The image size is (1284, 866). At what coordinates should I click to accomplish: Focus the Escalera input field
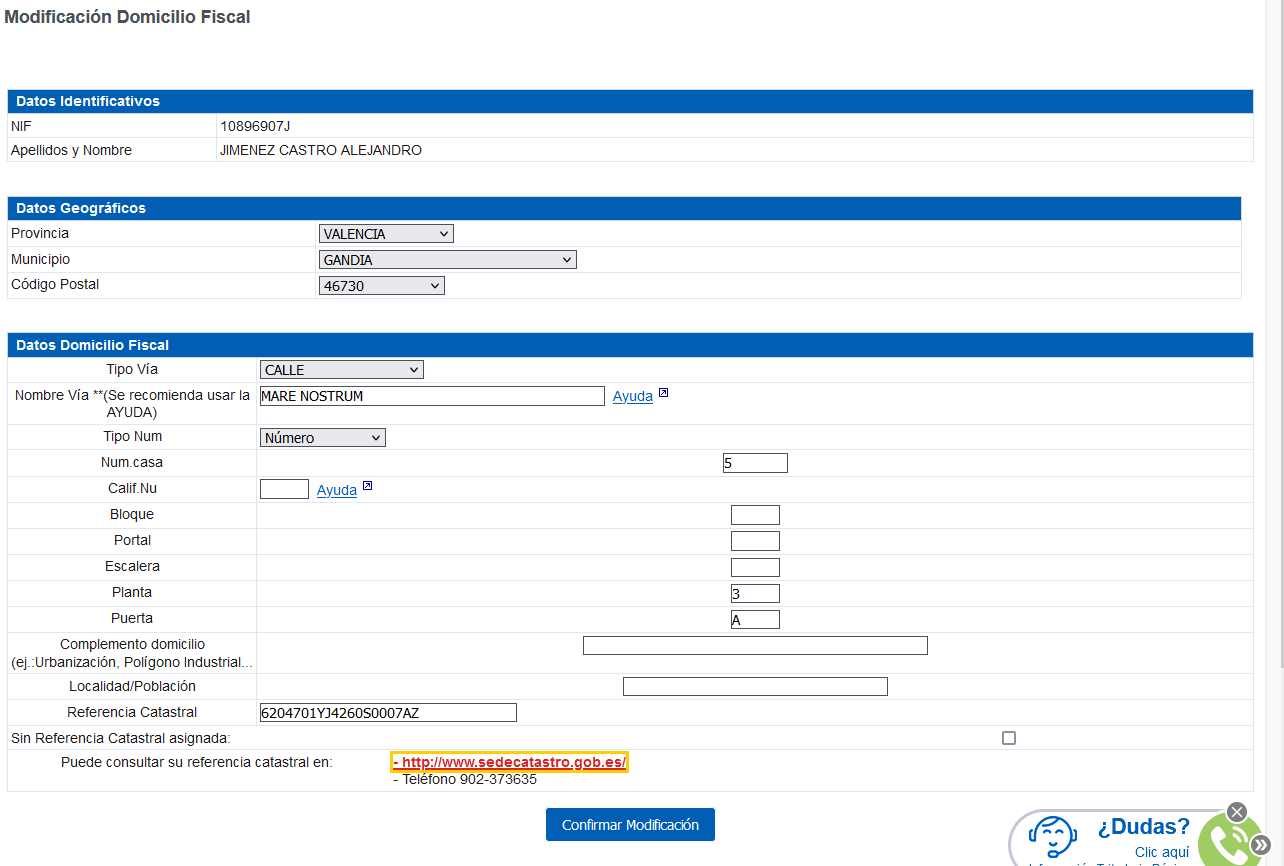755,567
